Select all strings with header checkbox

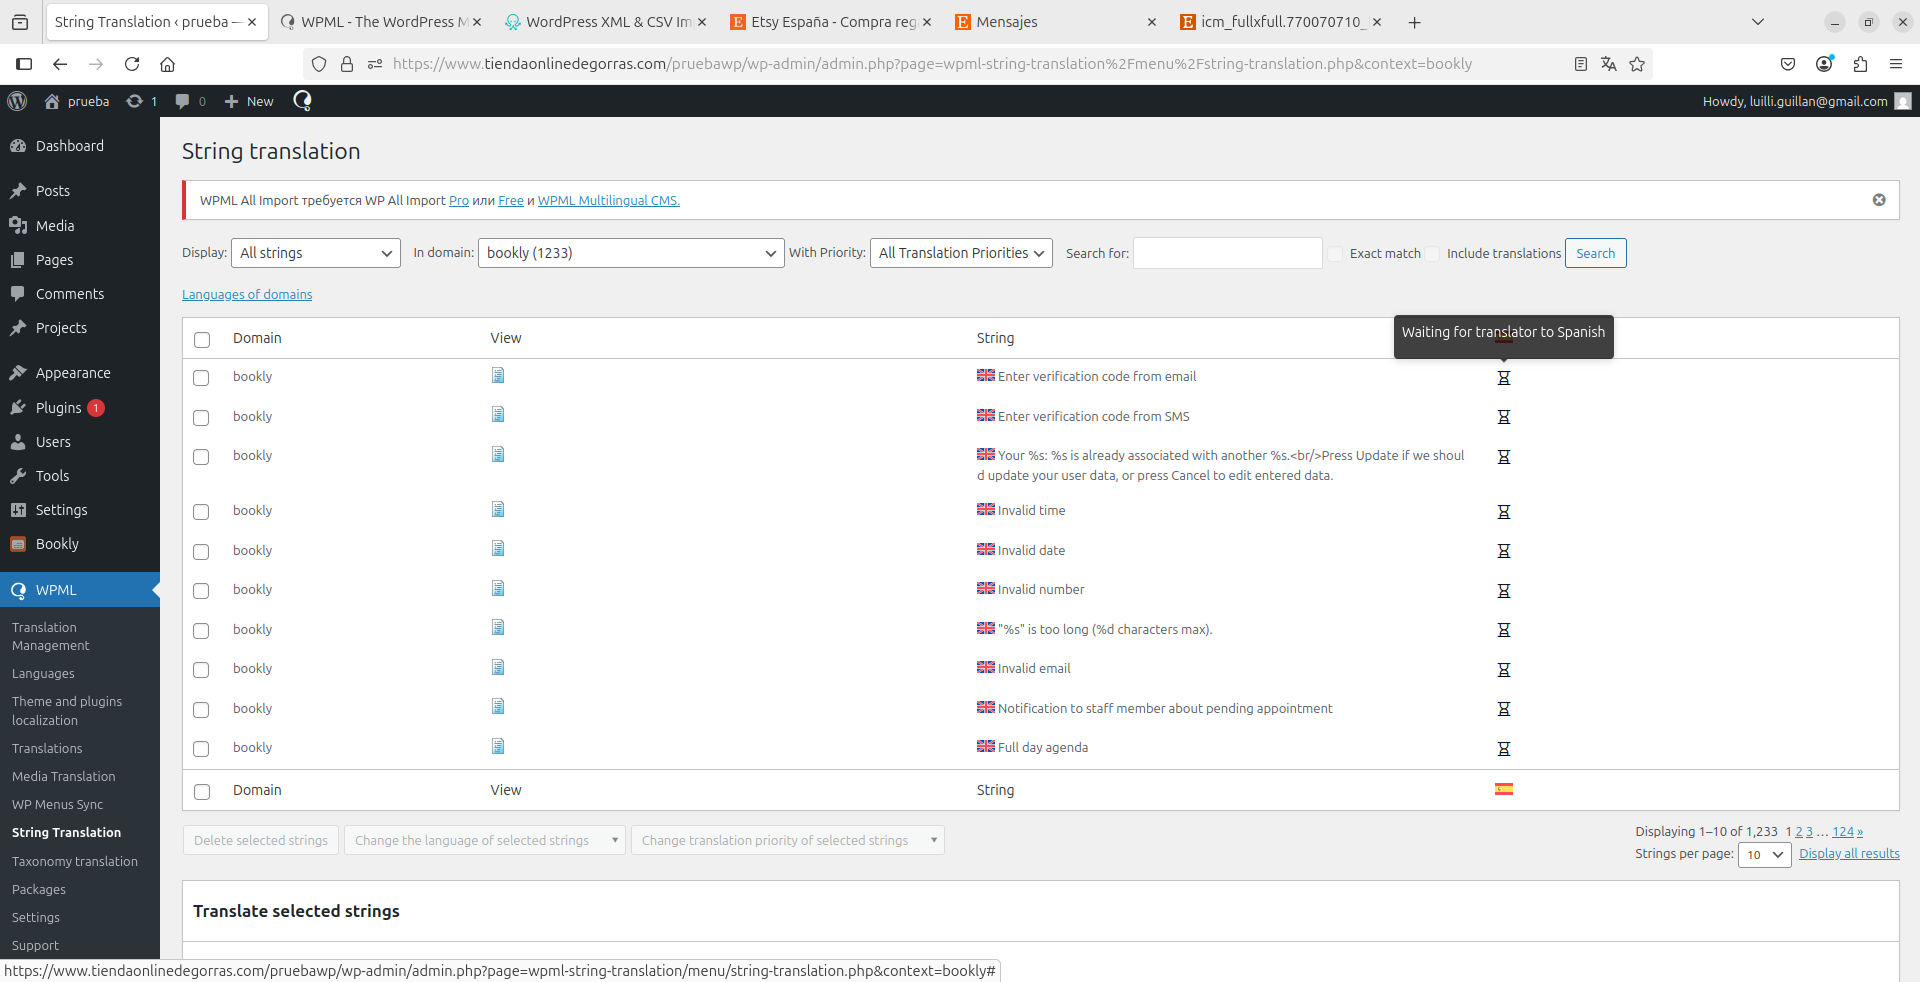(x=202, y=340)
